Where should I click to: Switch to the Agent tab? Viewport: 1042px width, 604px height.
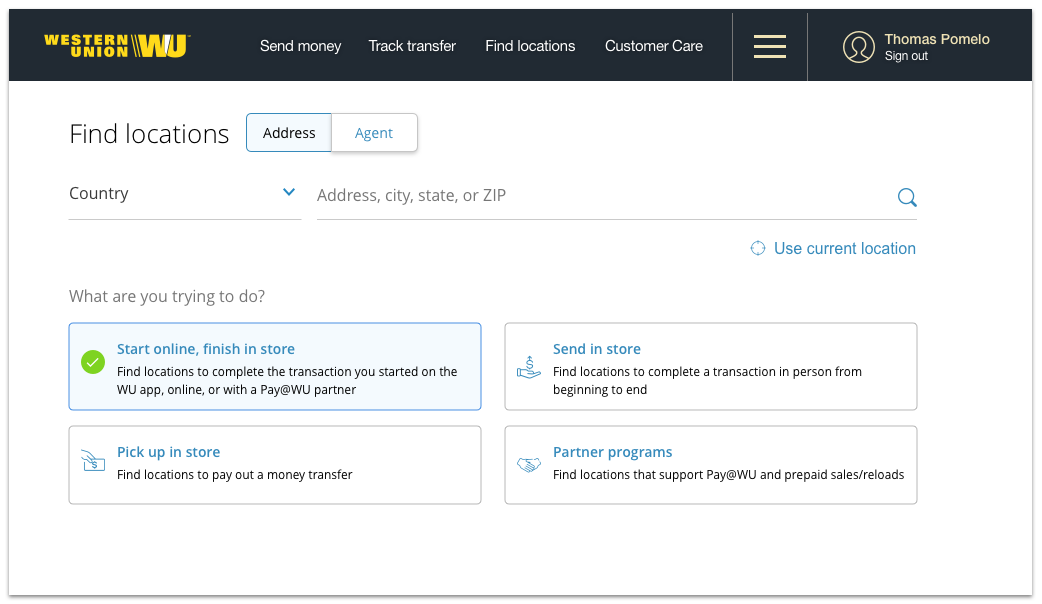point(374,133)
